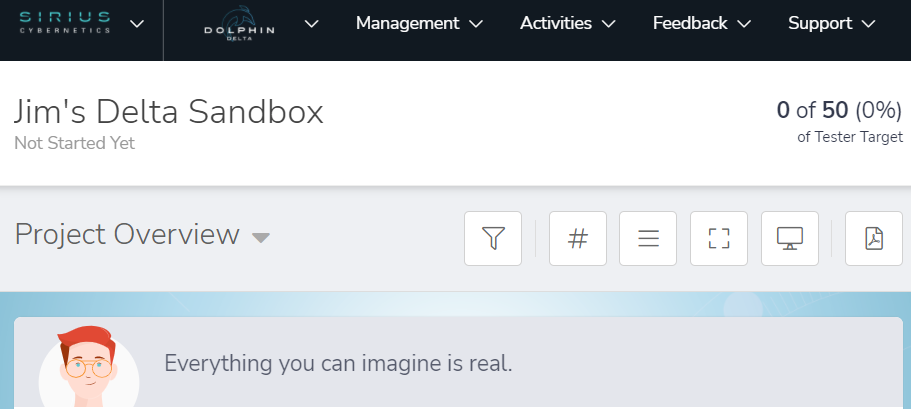
Task: Open the Management menu
Action: pyautogui.click(x=419, y=23)
